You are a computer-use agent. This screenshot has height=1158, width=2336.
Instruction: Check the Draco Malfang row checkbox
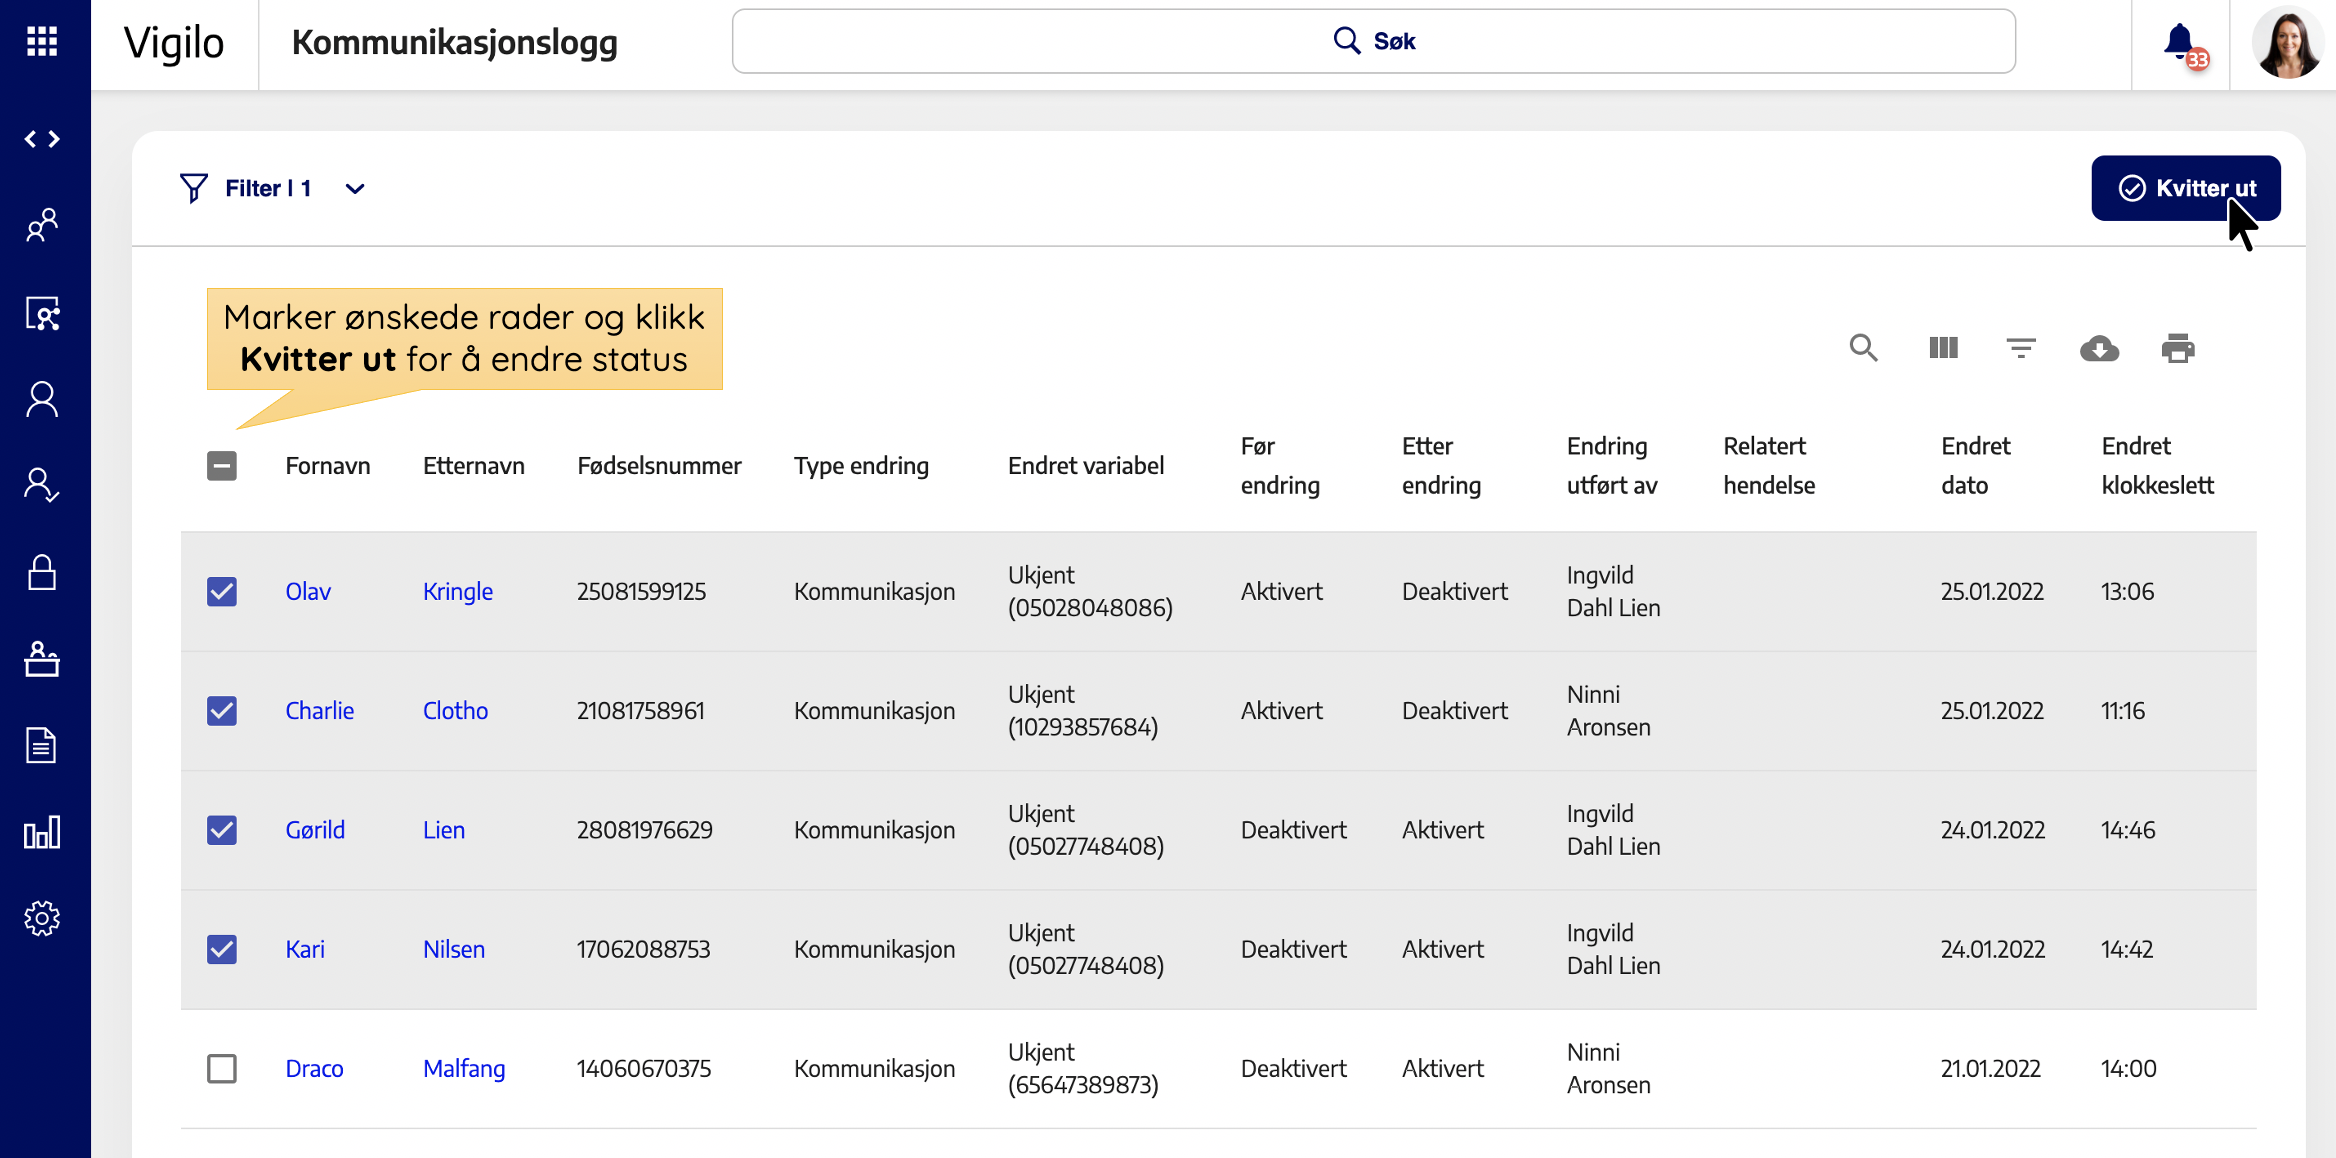[x=222, y=1068]
